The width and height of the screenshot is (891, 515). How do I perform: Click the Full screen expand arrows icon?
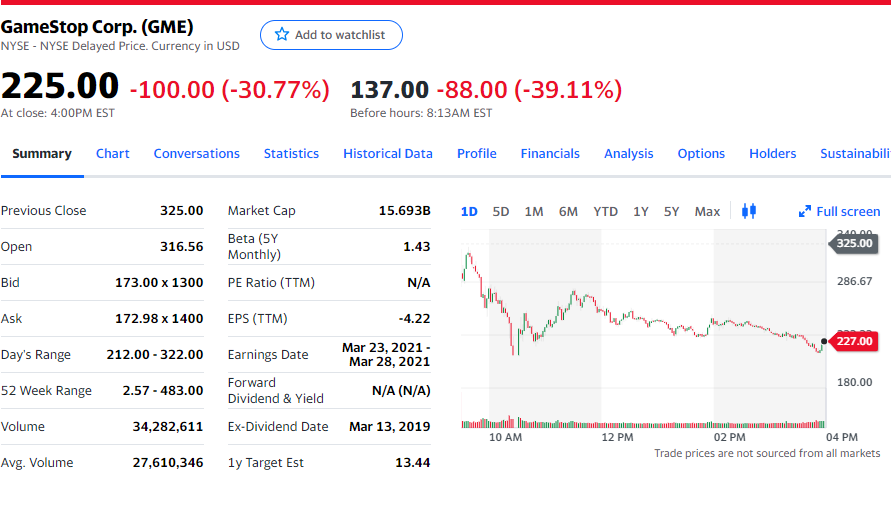[x=804, y=212]
